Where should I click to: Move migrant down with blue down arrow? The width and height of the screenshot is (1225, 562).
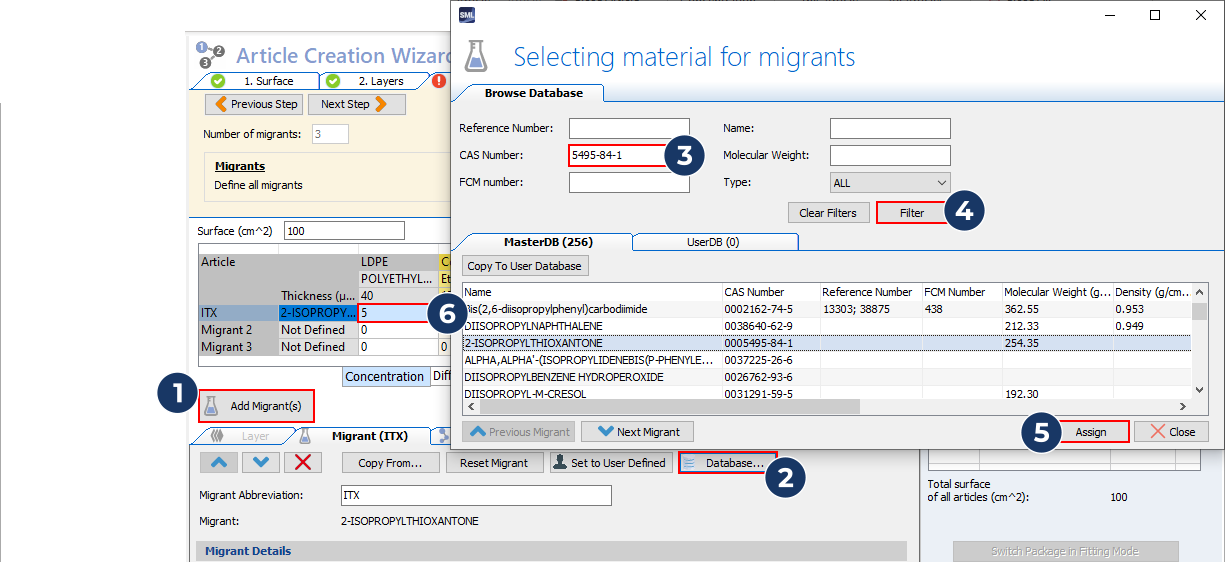[260, 462]
